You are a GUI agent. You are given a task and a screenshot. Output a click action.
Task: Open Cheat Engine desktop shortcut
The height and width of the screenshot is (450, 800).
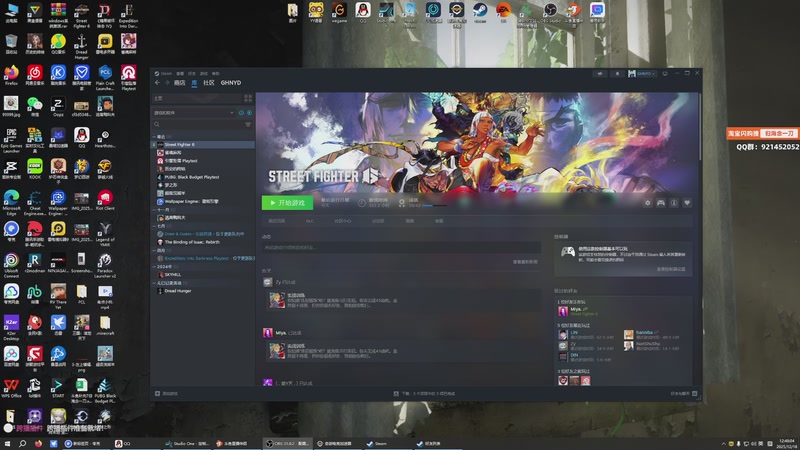[x=35, y=203]
